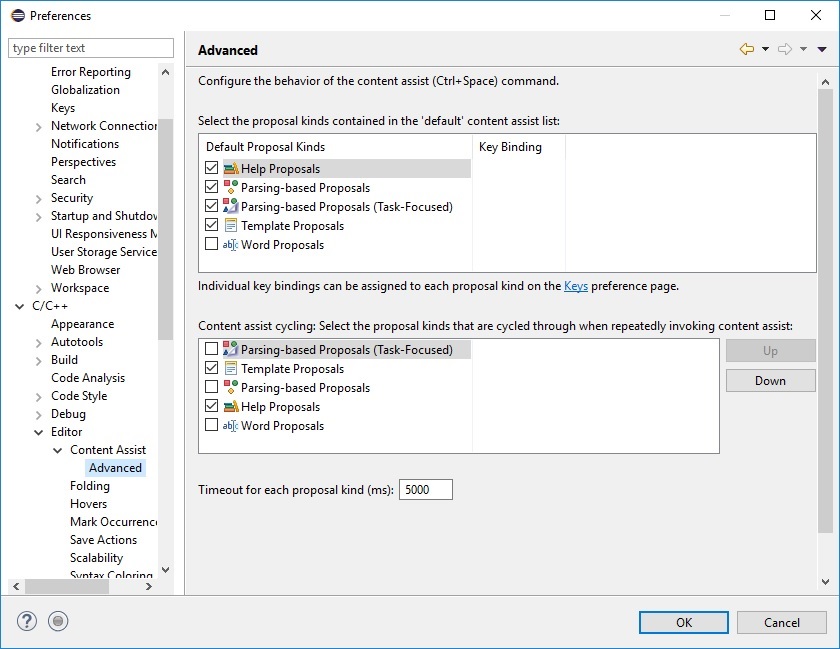Enable Word Proposals checkbox in default list
This screenshot has width=840, height=649.
[211, 245]
